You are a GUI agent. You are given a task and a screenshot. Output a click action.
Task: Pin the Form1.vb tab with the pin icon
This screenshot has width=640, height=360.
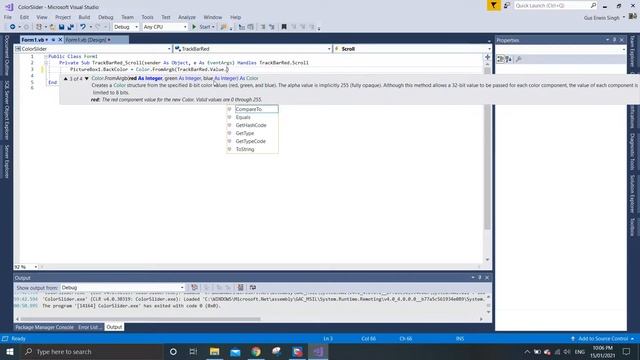pyautogui.click(x=53, y=40)
